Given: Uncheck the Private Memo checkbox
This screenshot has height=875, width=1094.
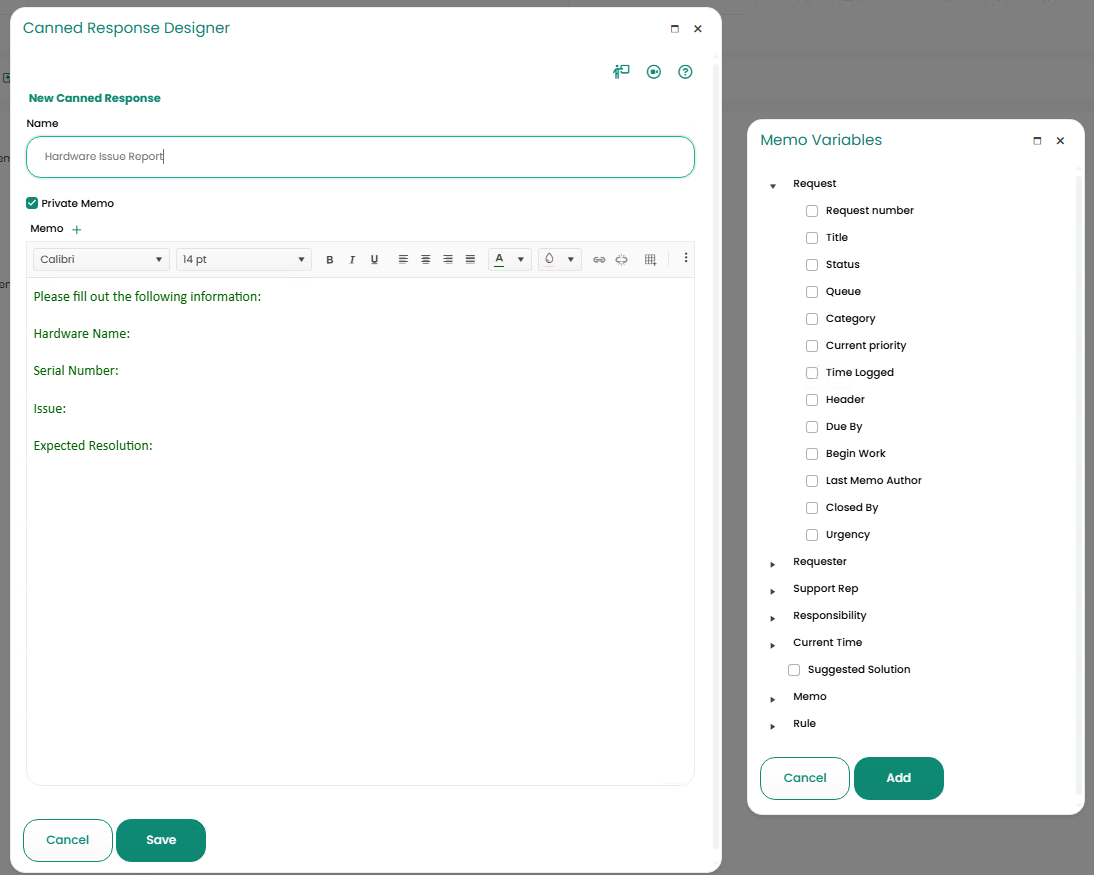Looking at the screenshot, I should pyautogui.click(x=32, y=203).
